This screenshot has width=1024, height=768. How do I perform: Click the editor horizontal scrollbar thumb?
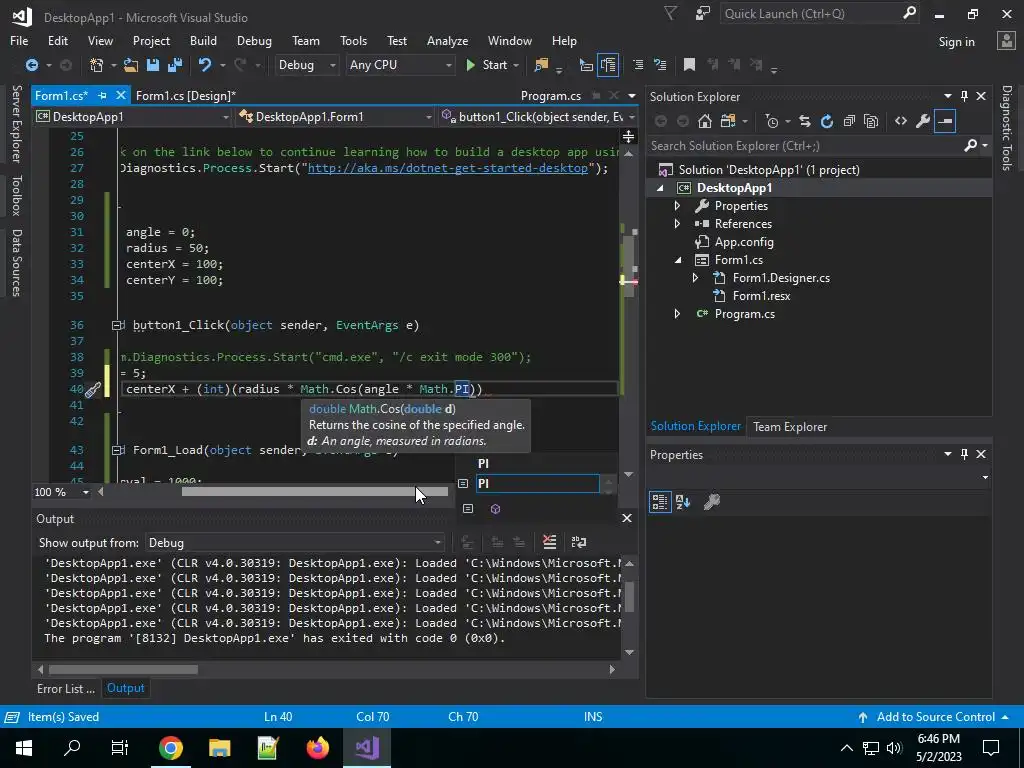click(x=314, y=492)
